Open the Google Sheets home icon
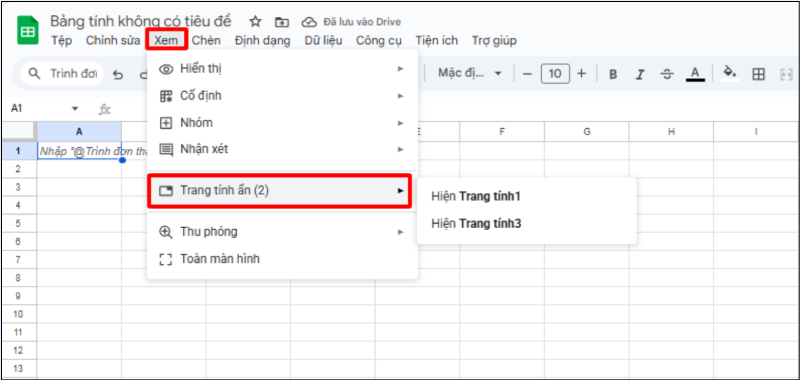The width and height of the screenshot is (800, 381). coord(28,30)
